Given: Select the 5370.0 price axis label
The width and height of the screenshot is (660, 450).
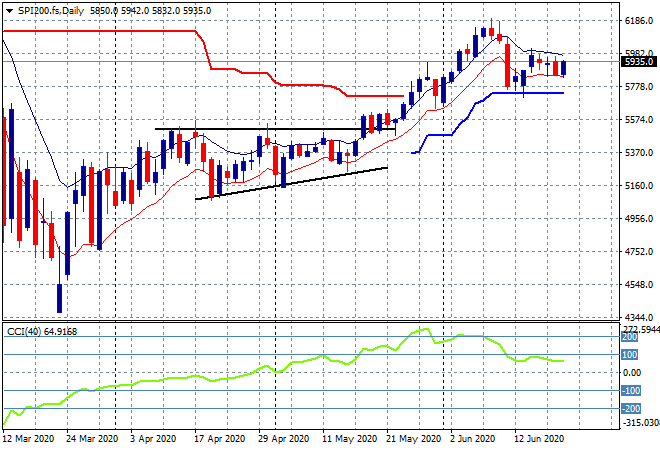Looking at the screenshot, I should 639,153.
